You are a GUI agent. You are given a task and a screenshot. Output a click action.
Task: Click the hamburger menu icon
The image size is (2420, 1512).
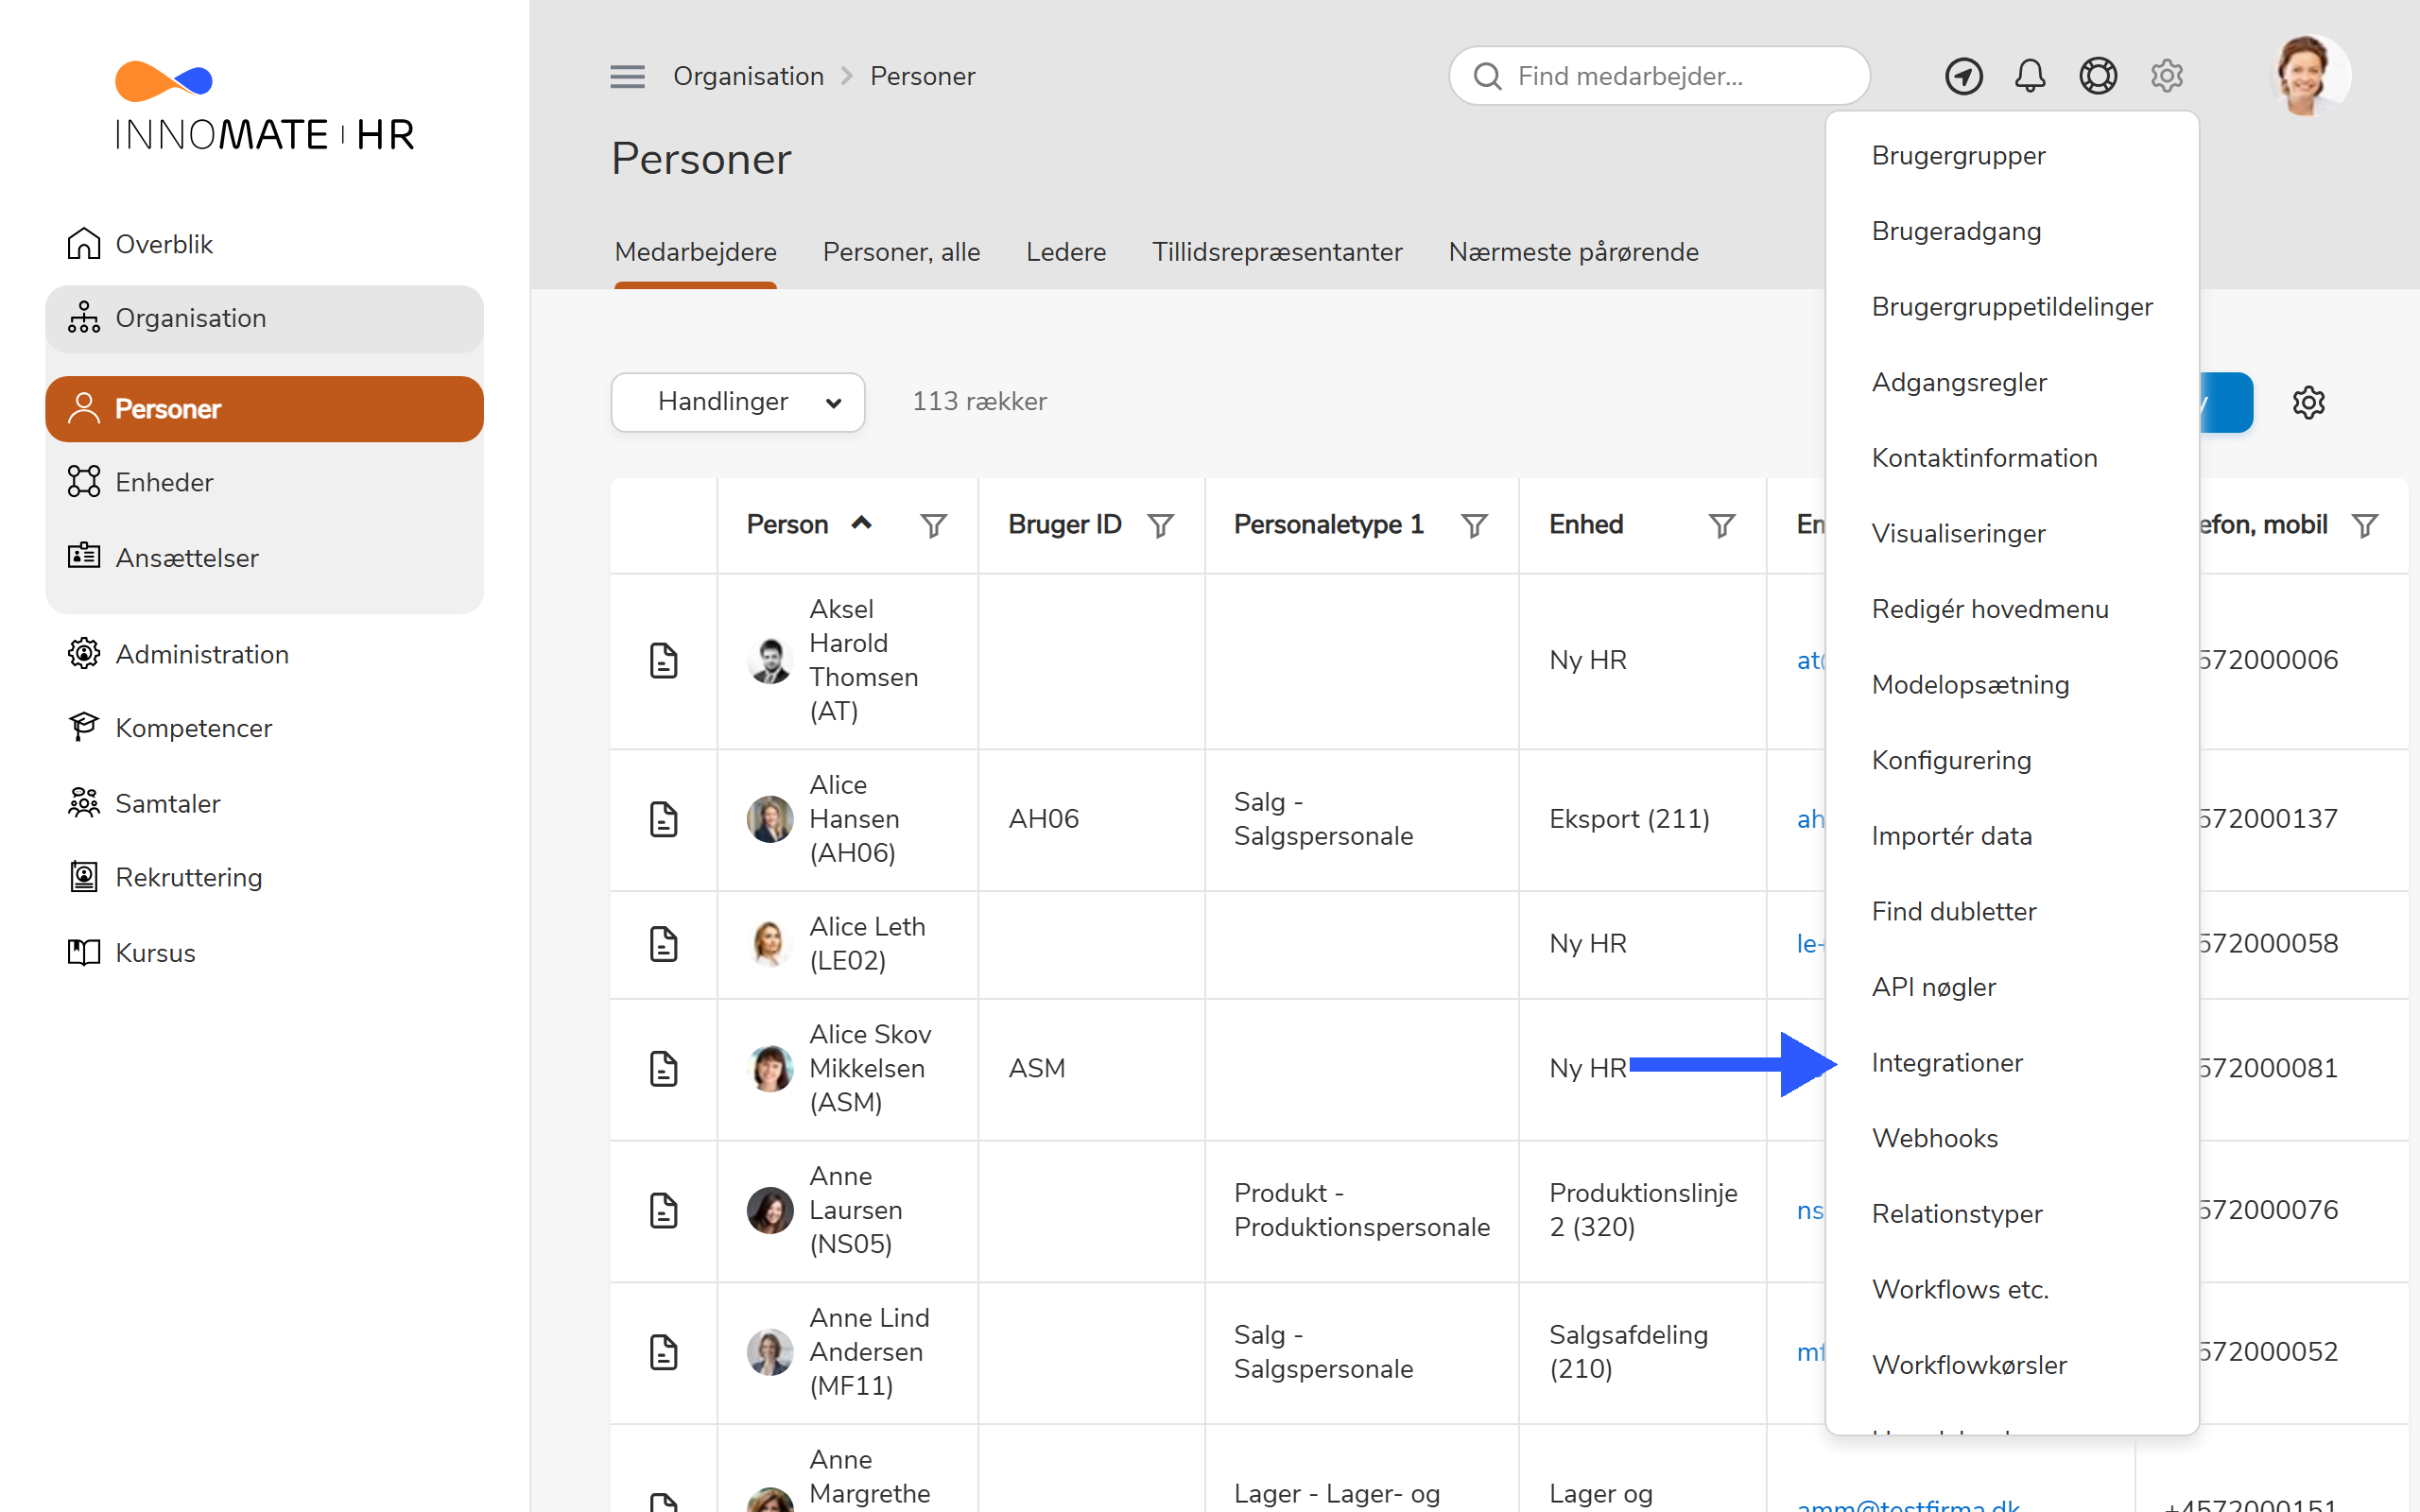pos(627,76)
